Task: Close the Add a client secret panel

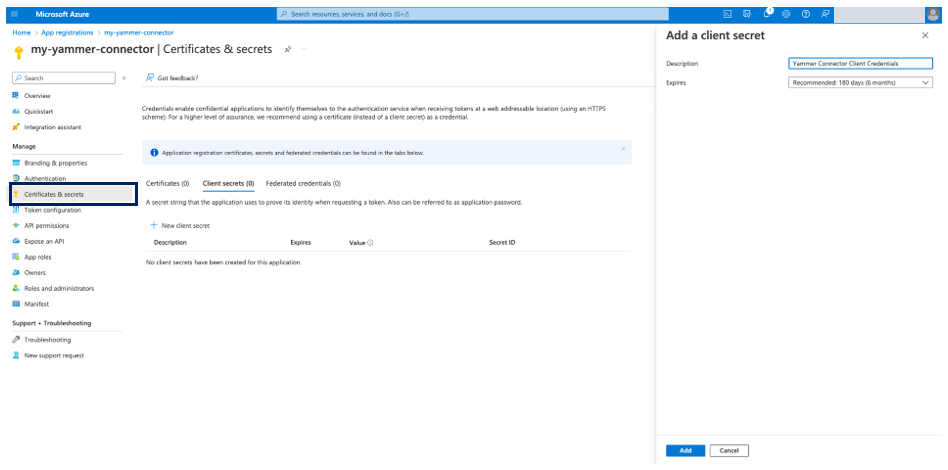Action: click(x=925, y=36)
